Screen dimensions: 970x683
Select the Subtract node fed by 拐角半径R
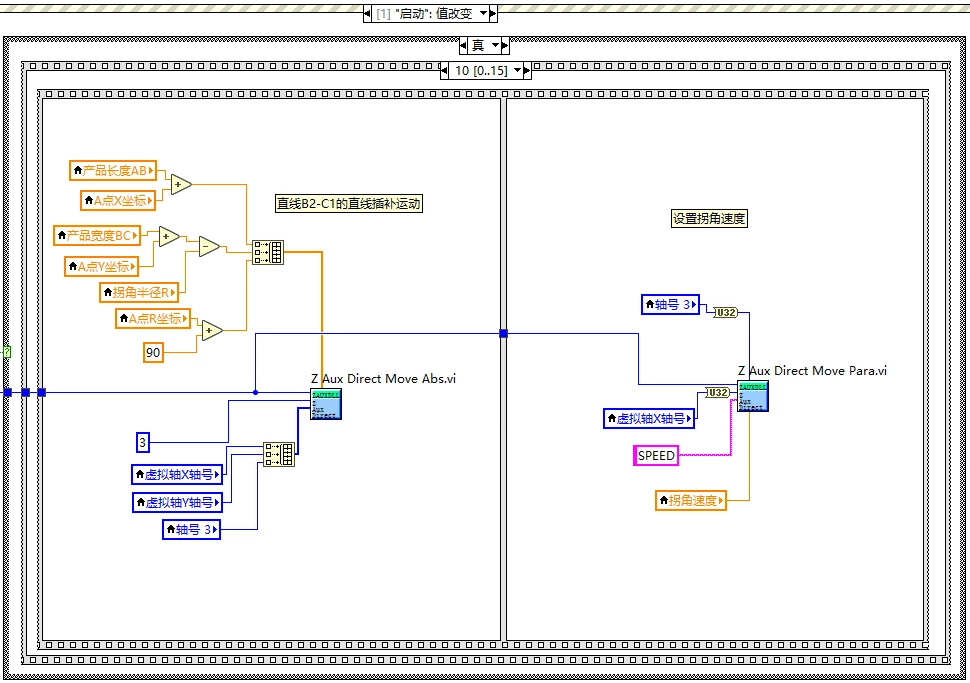(x=209, y=247)
